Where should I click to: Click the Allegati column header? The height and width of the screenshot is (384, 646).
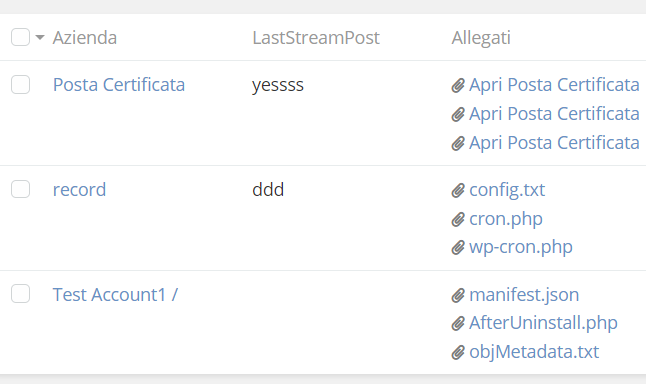coord(481,38)
